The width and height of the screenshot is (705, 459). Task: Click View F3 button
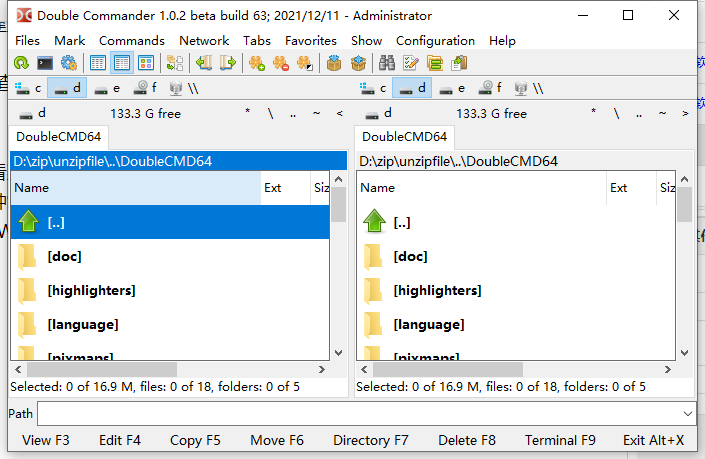coord(46,440)
